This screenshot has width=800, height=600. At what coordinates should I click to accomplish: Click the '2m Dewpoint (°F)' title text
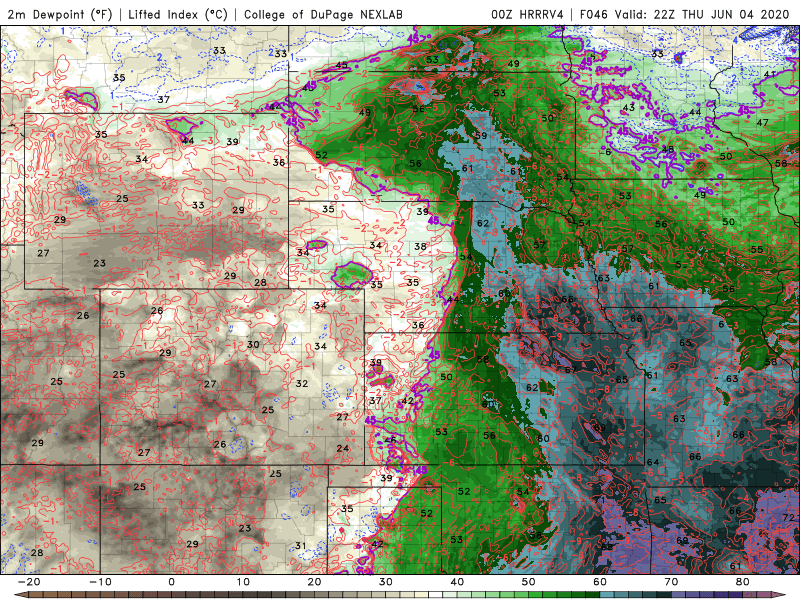point(60,14)
